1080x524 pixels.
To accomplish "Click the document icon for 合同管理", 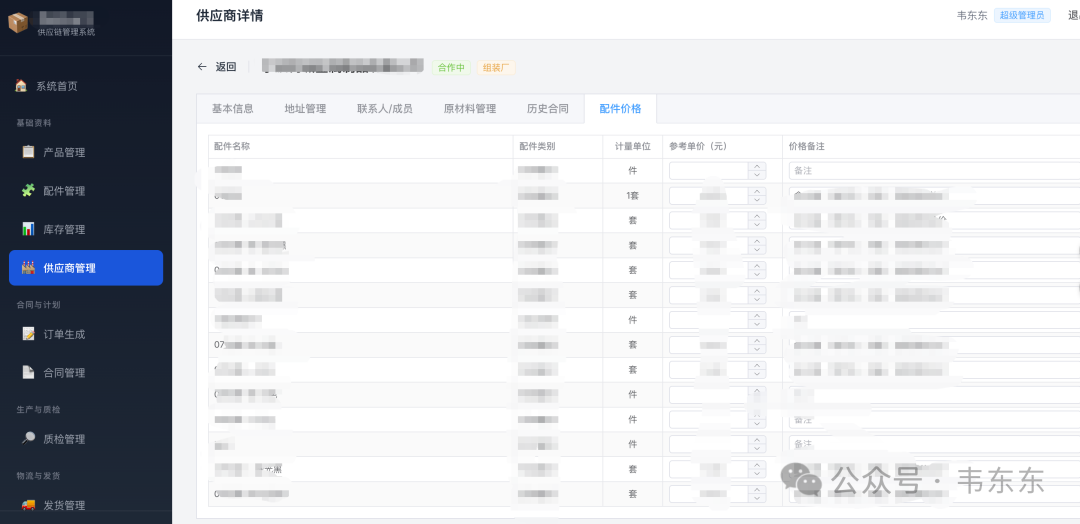I will tap(28, 372).
